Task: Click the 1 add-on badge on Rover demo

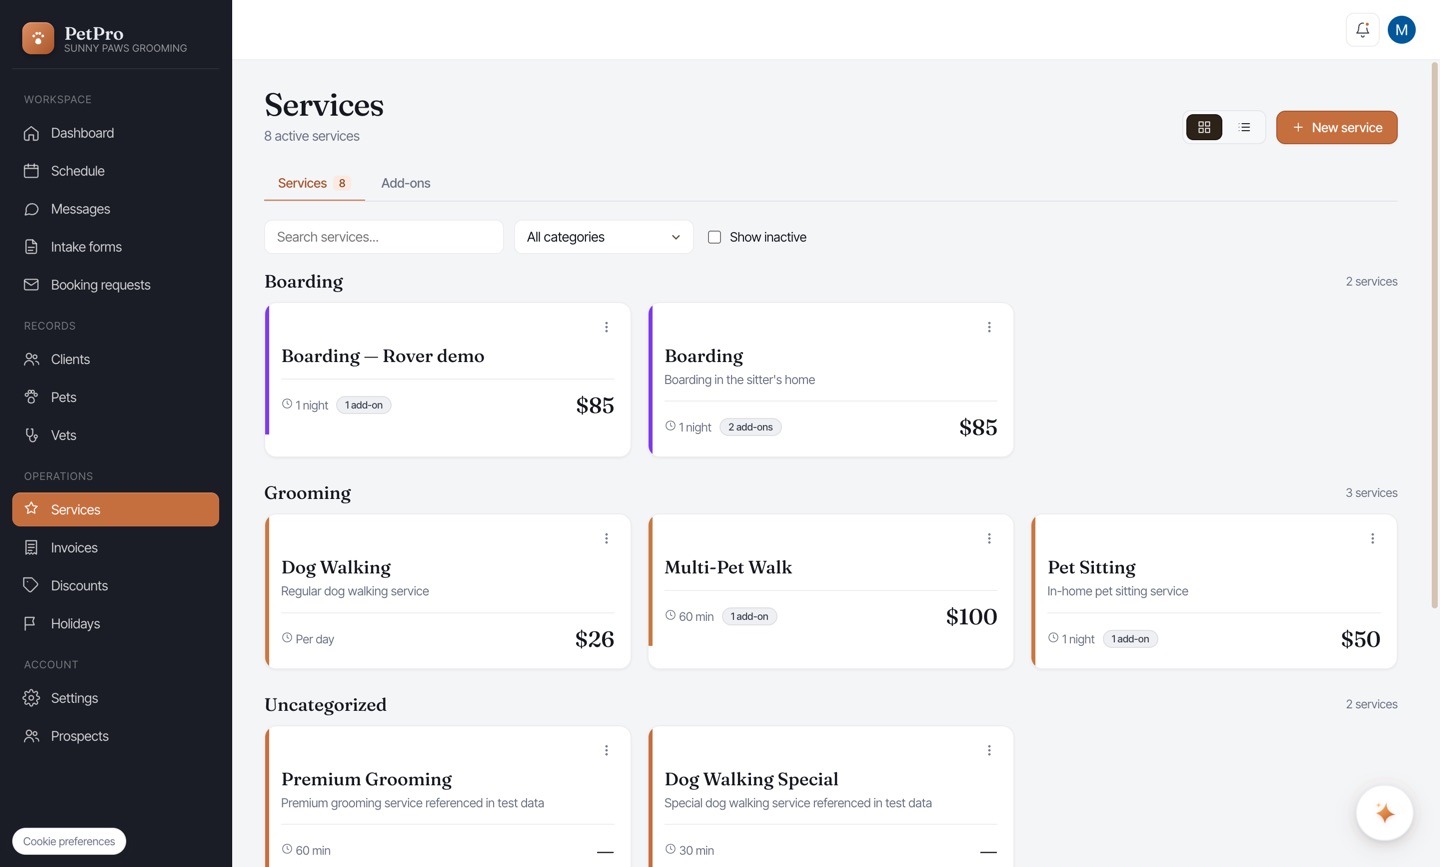Action: (363, 405)
